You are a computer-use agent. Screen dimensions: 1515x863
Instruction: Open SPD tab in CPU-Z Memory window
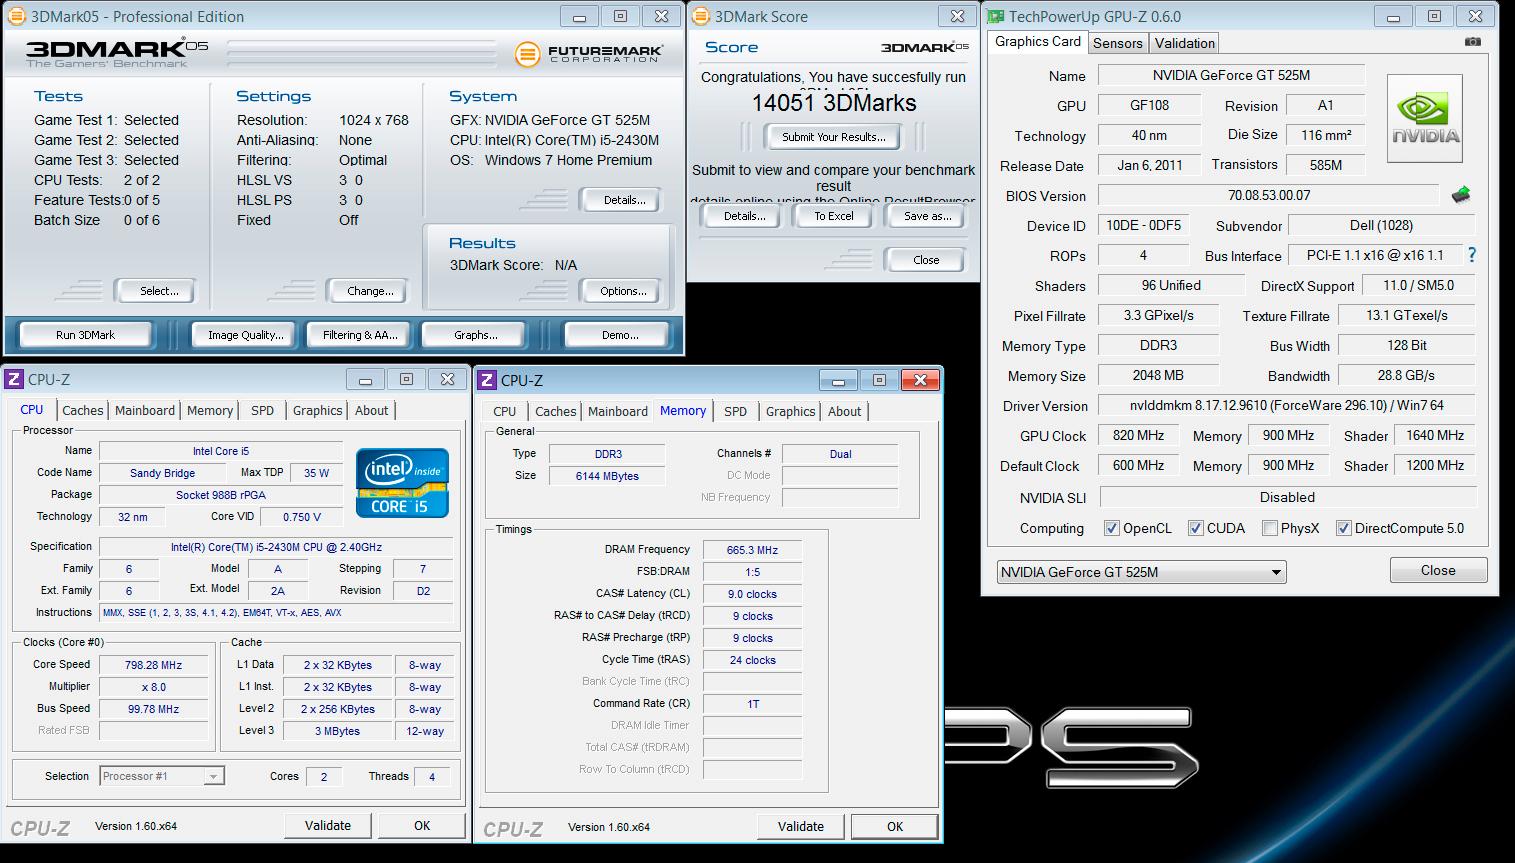[x=735, y=411]
